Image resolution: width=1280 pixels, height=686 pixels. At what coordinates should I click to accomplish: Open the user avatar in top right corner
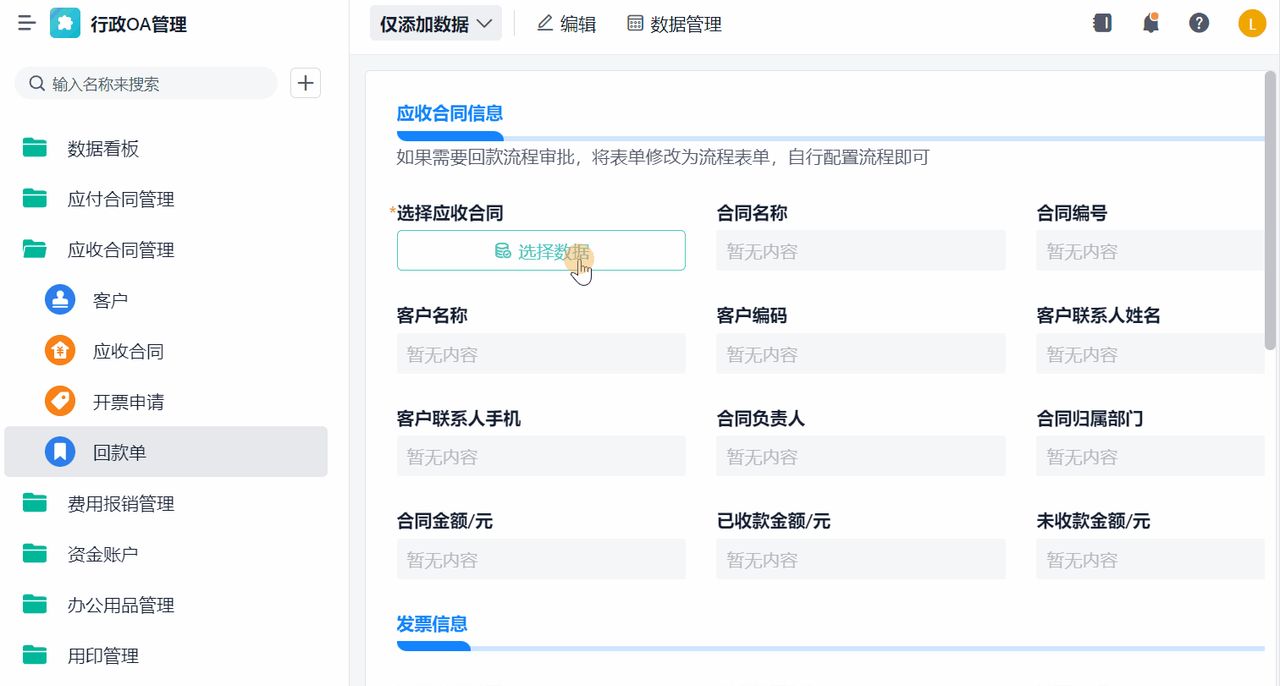1252,22
